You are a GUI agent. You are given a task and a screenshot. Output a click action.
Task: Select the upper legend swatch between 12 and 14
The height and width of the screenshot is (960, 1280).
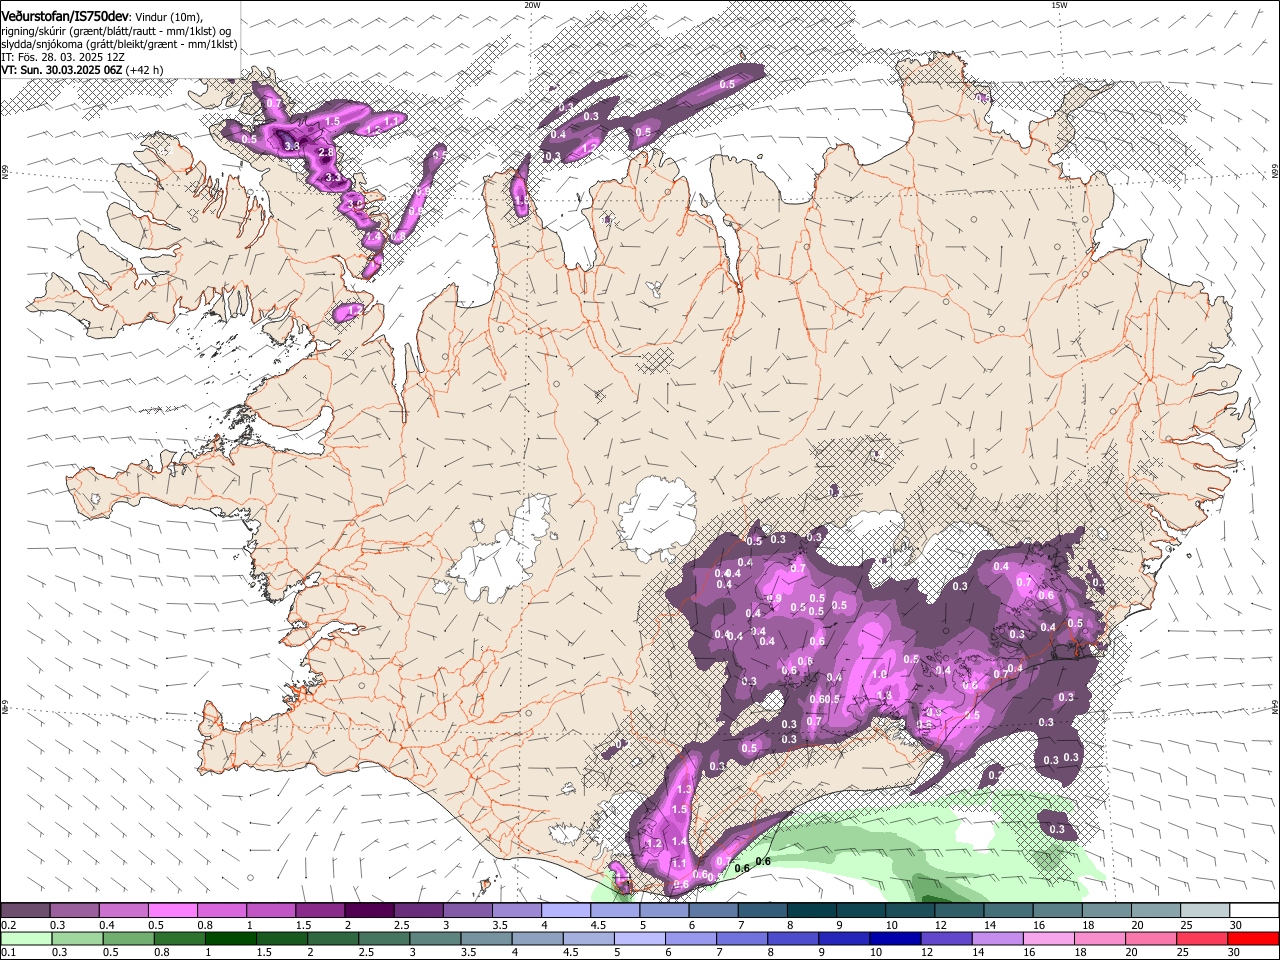click(959, 911)
